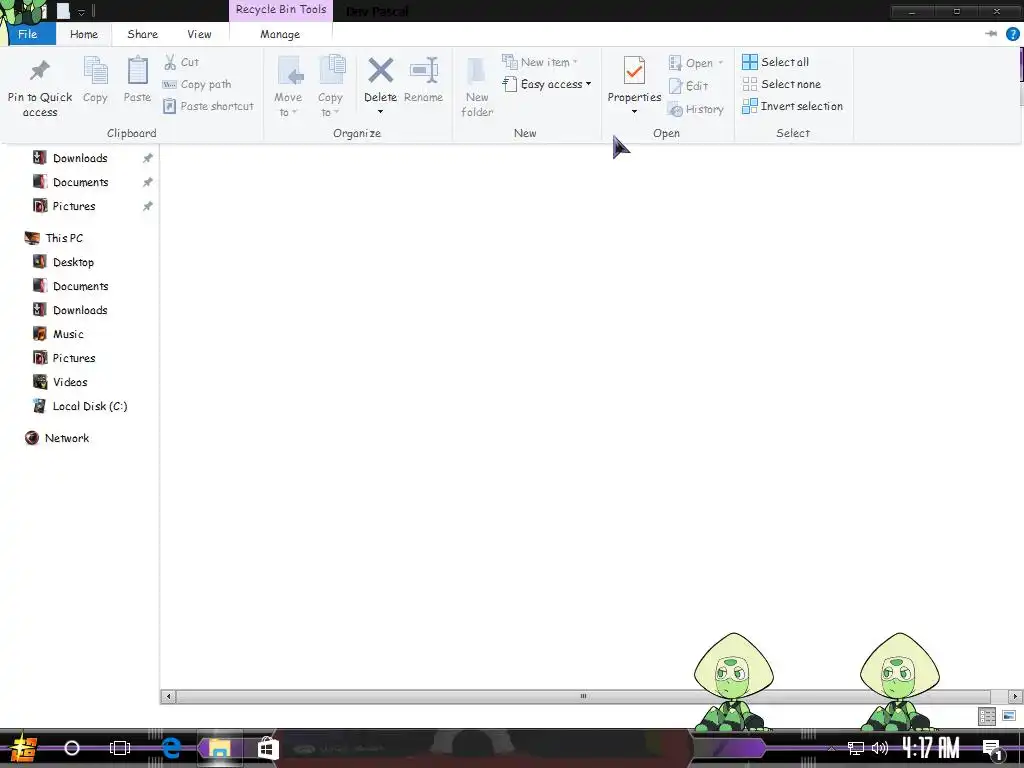Click the History button
Screen dimensions: 1024x768
(696, 109)
